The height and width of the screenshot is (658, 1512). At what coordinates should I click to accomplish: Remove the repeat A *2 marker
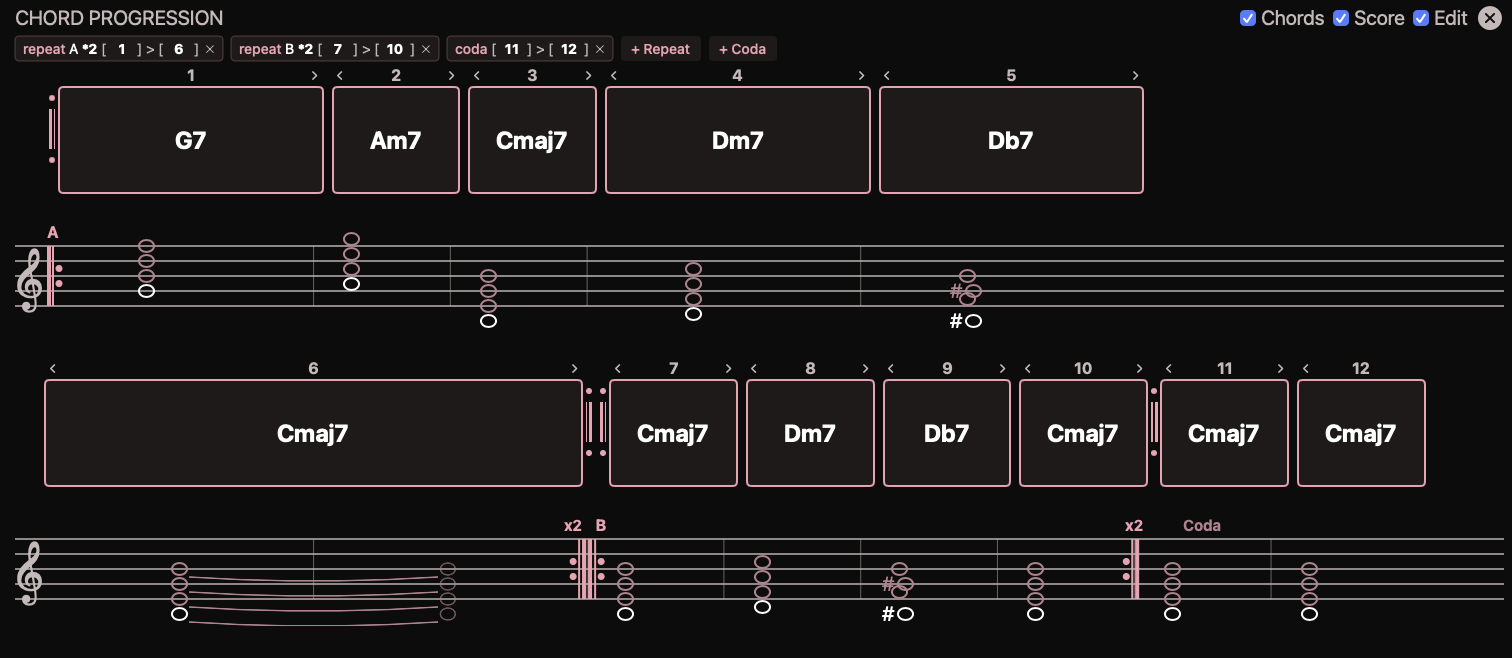click(x=208, y=48)
